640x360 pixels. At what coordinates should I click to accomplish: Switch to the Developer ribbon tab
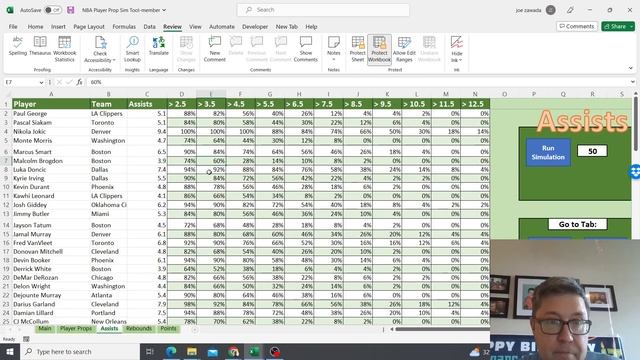(x=255, y=27)
